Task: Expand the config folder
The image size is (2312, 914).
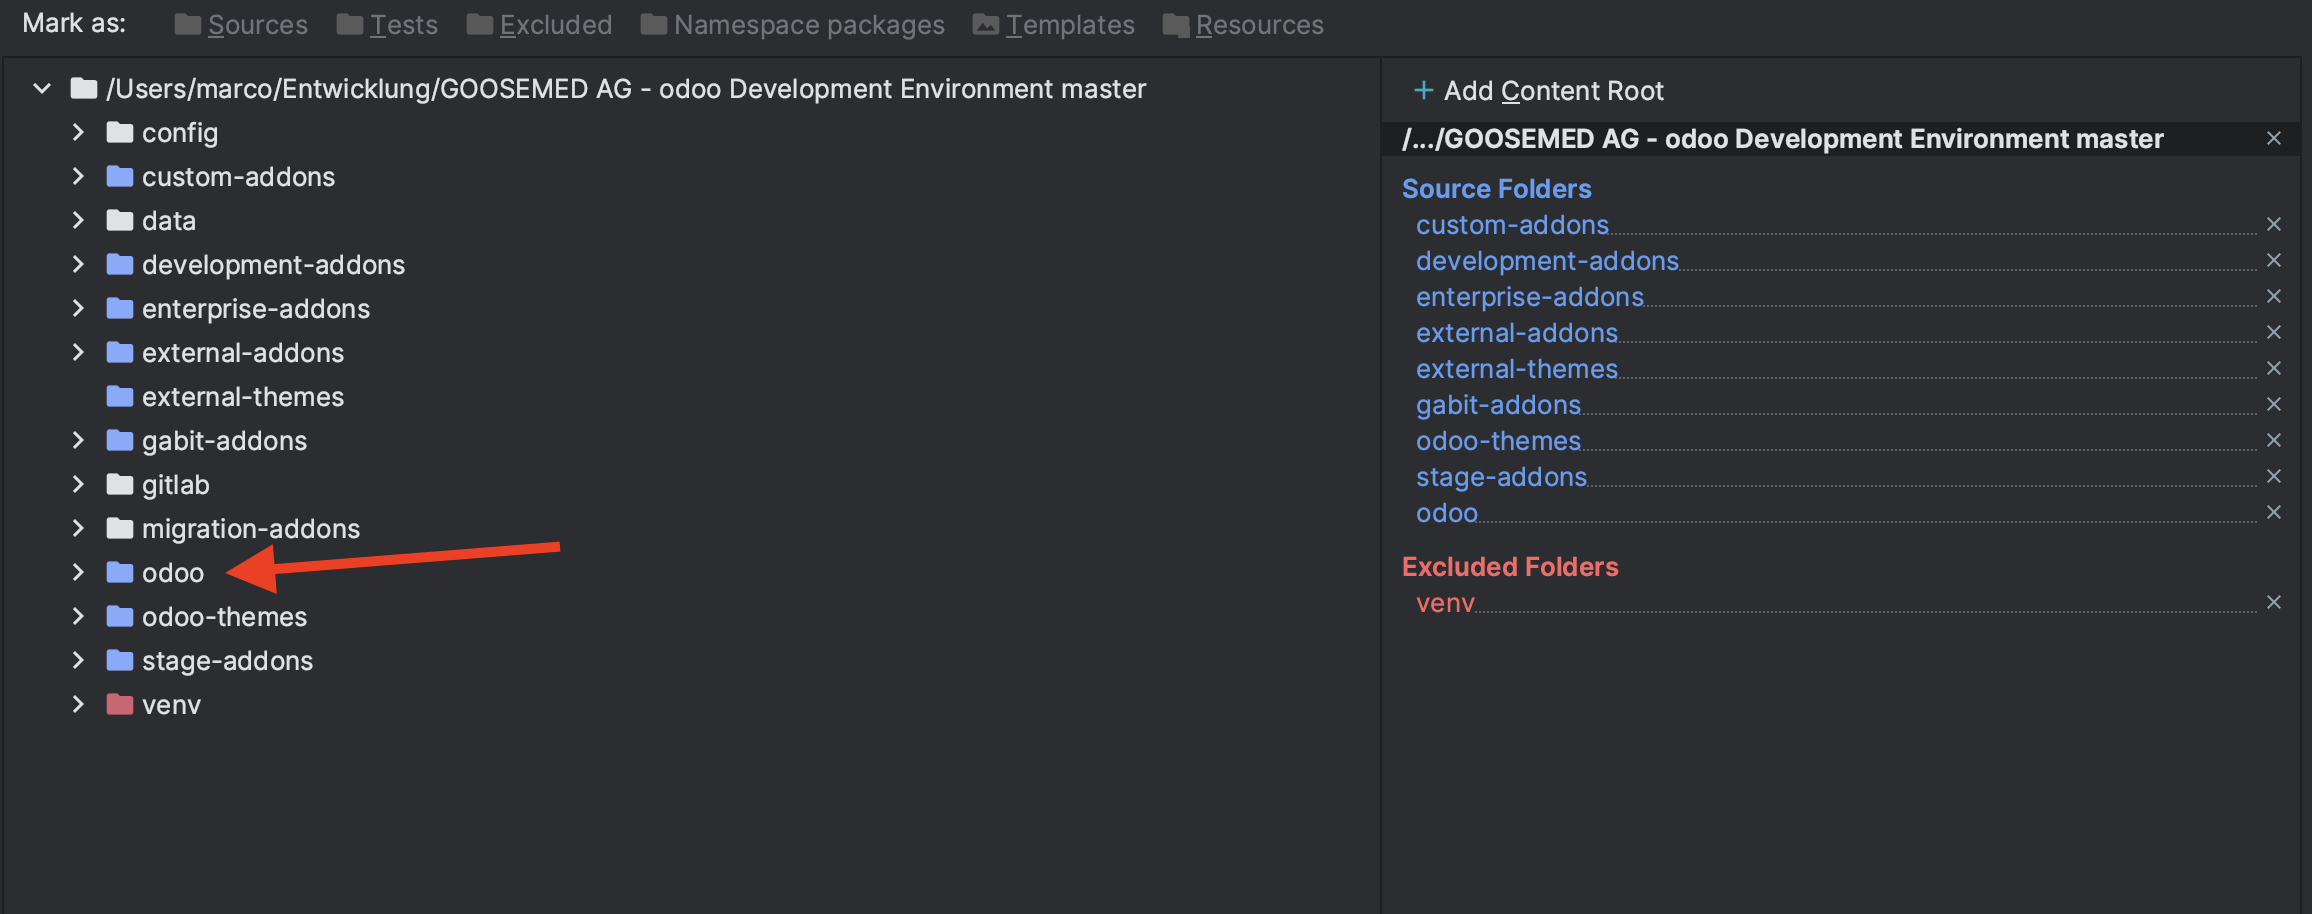Action: 78,132
